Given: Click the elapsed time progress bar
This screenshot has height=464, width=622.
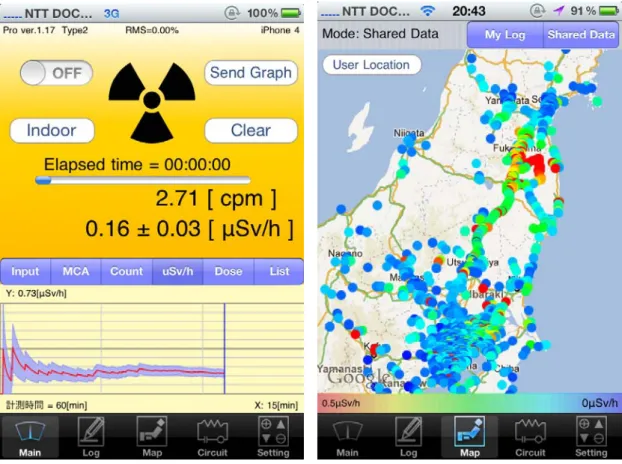Looking at the screenshot, I should click(143, 180).
